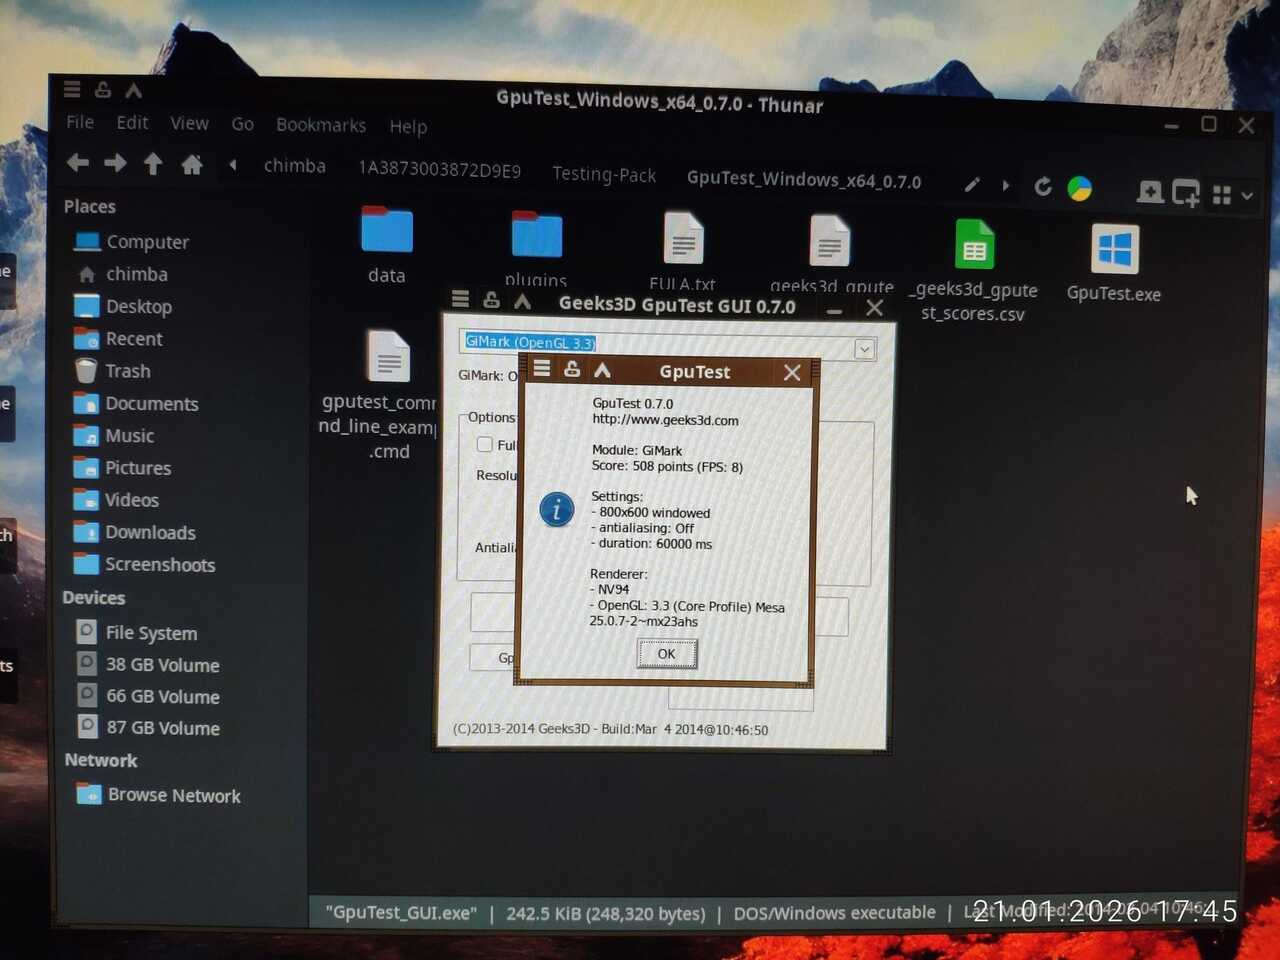Viewport: 1280px width, 960px height.
Task: Open the View menu
Action: click(189, 123)
